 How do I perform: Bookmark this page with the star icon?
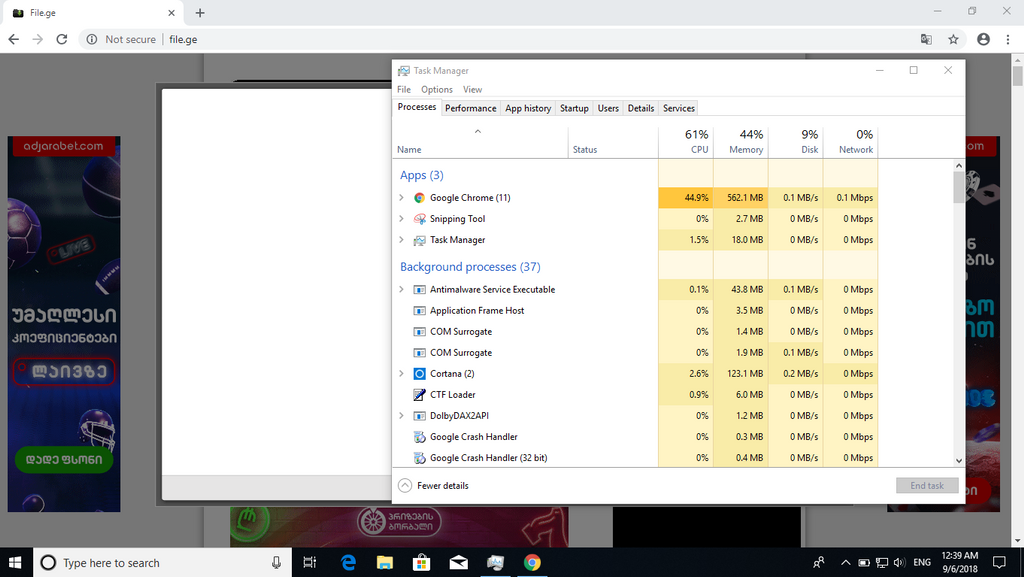[953, 39]
